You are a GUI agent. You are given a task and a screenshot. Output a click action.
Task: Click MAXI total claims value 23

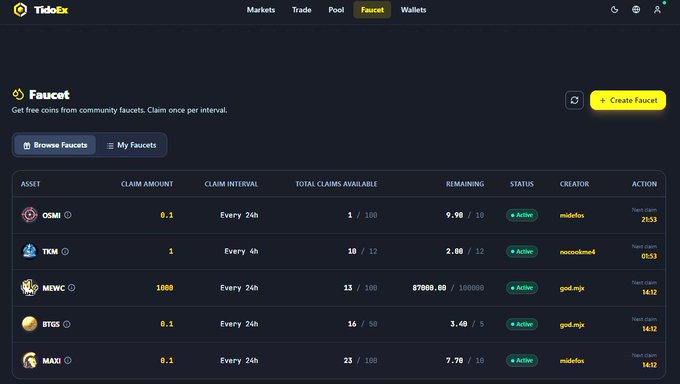348,360
